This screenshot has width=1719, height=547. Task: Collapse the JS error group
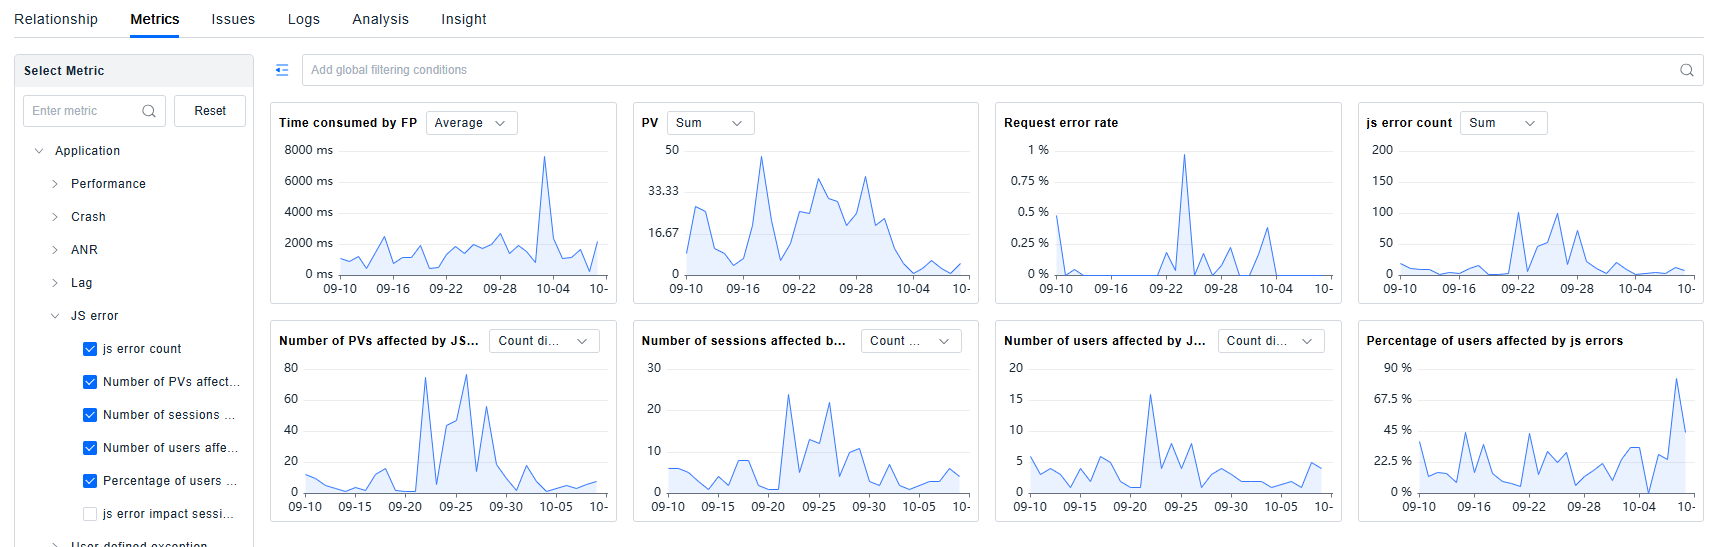point(55,316)
